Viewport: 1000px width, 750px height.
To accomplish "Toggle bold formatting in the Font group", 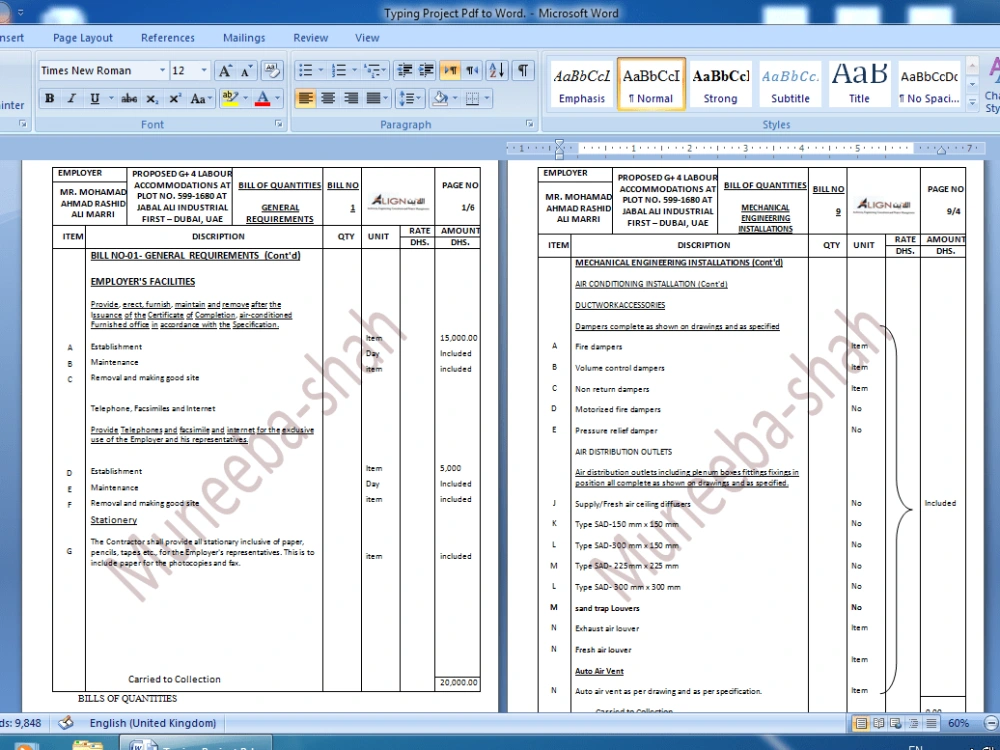I will 48,99.
